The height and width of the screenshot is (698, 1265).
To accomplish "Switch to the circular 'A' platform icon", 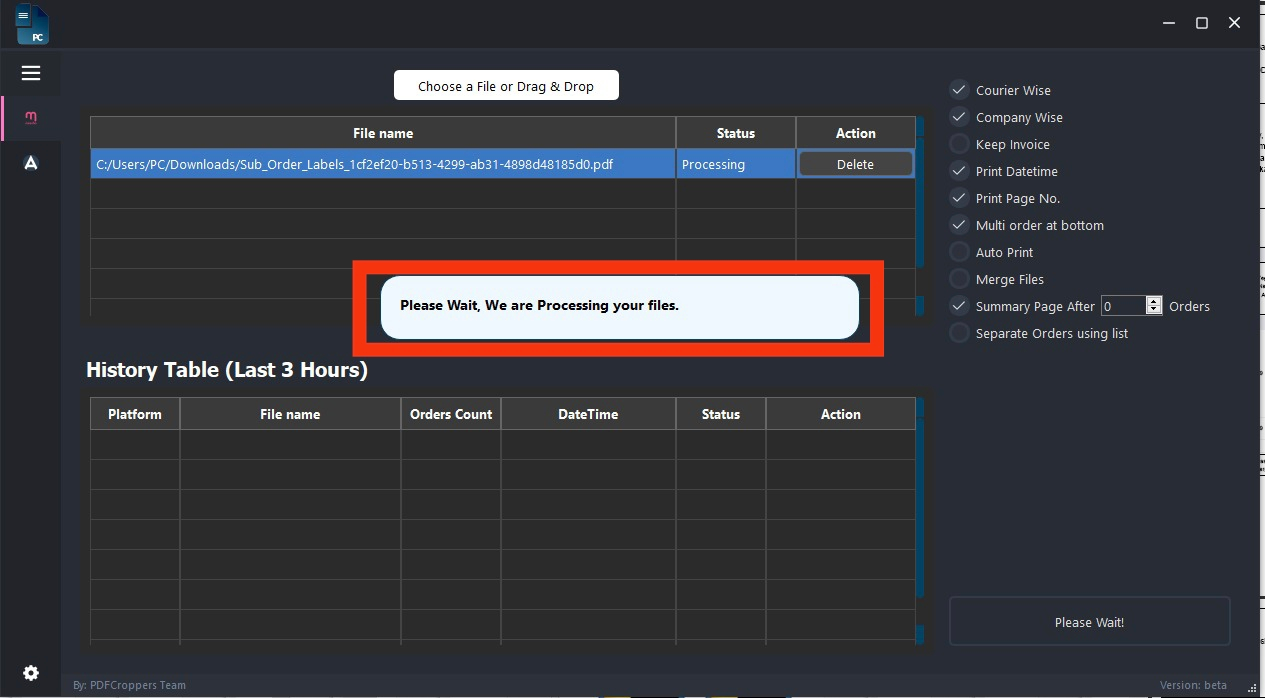I will (31, 163).
